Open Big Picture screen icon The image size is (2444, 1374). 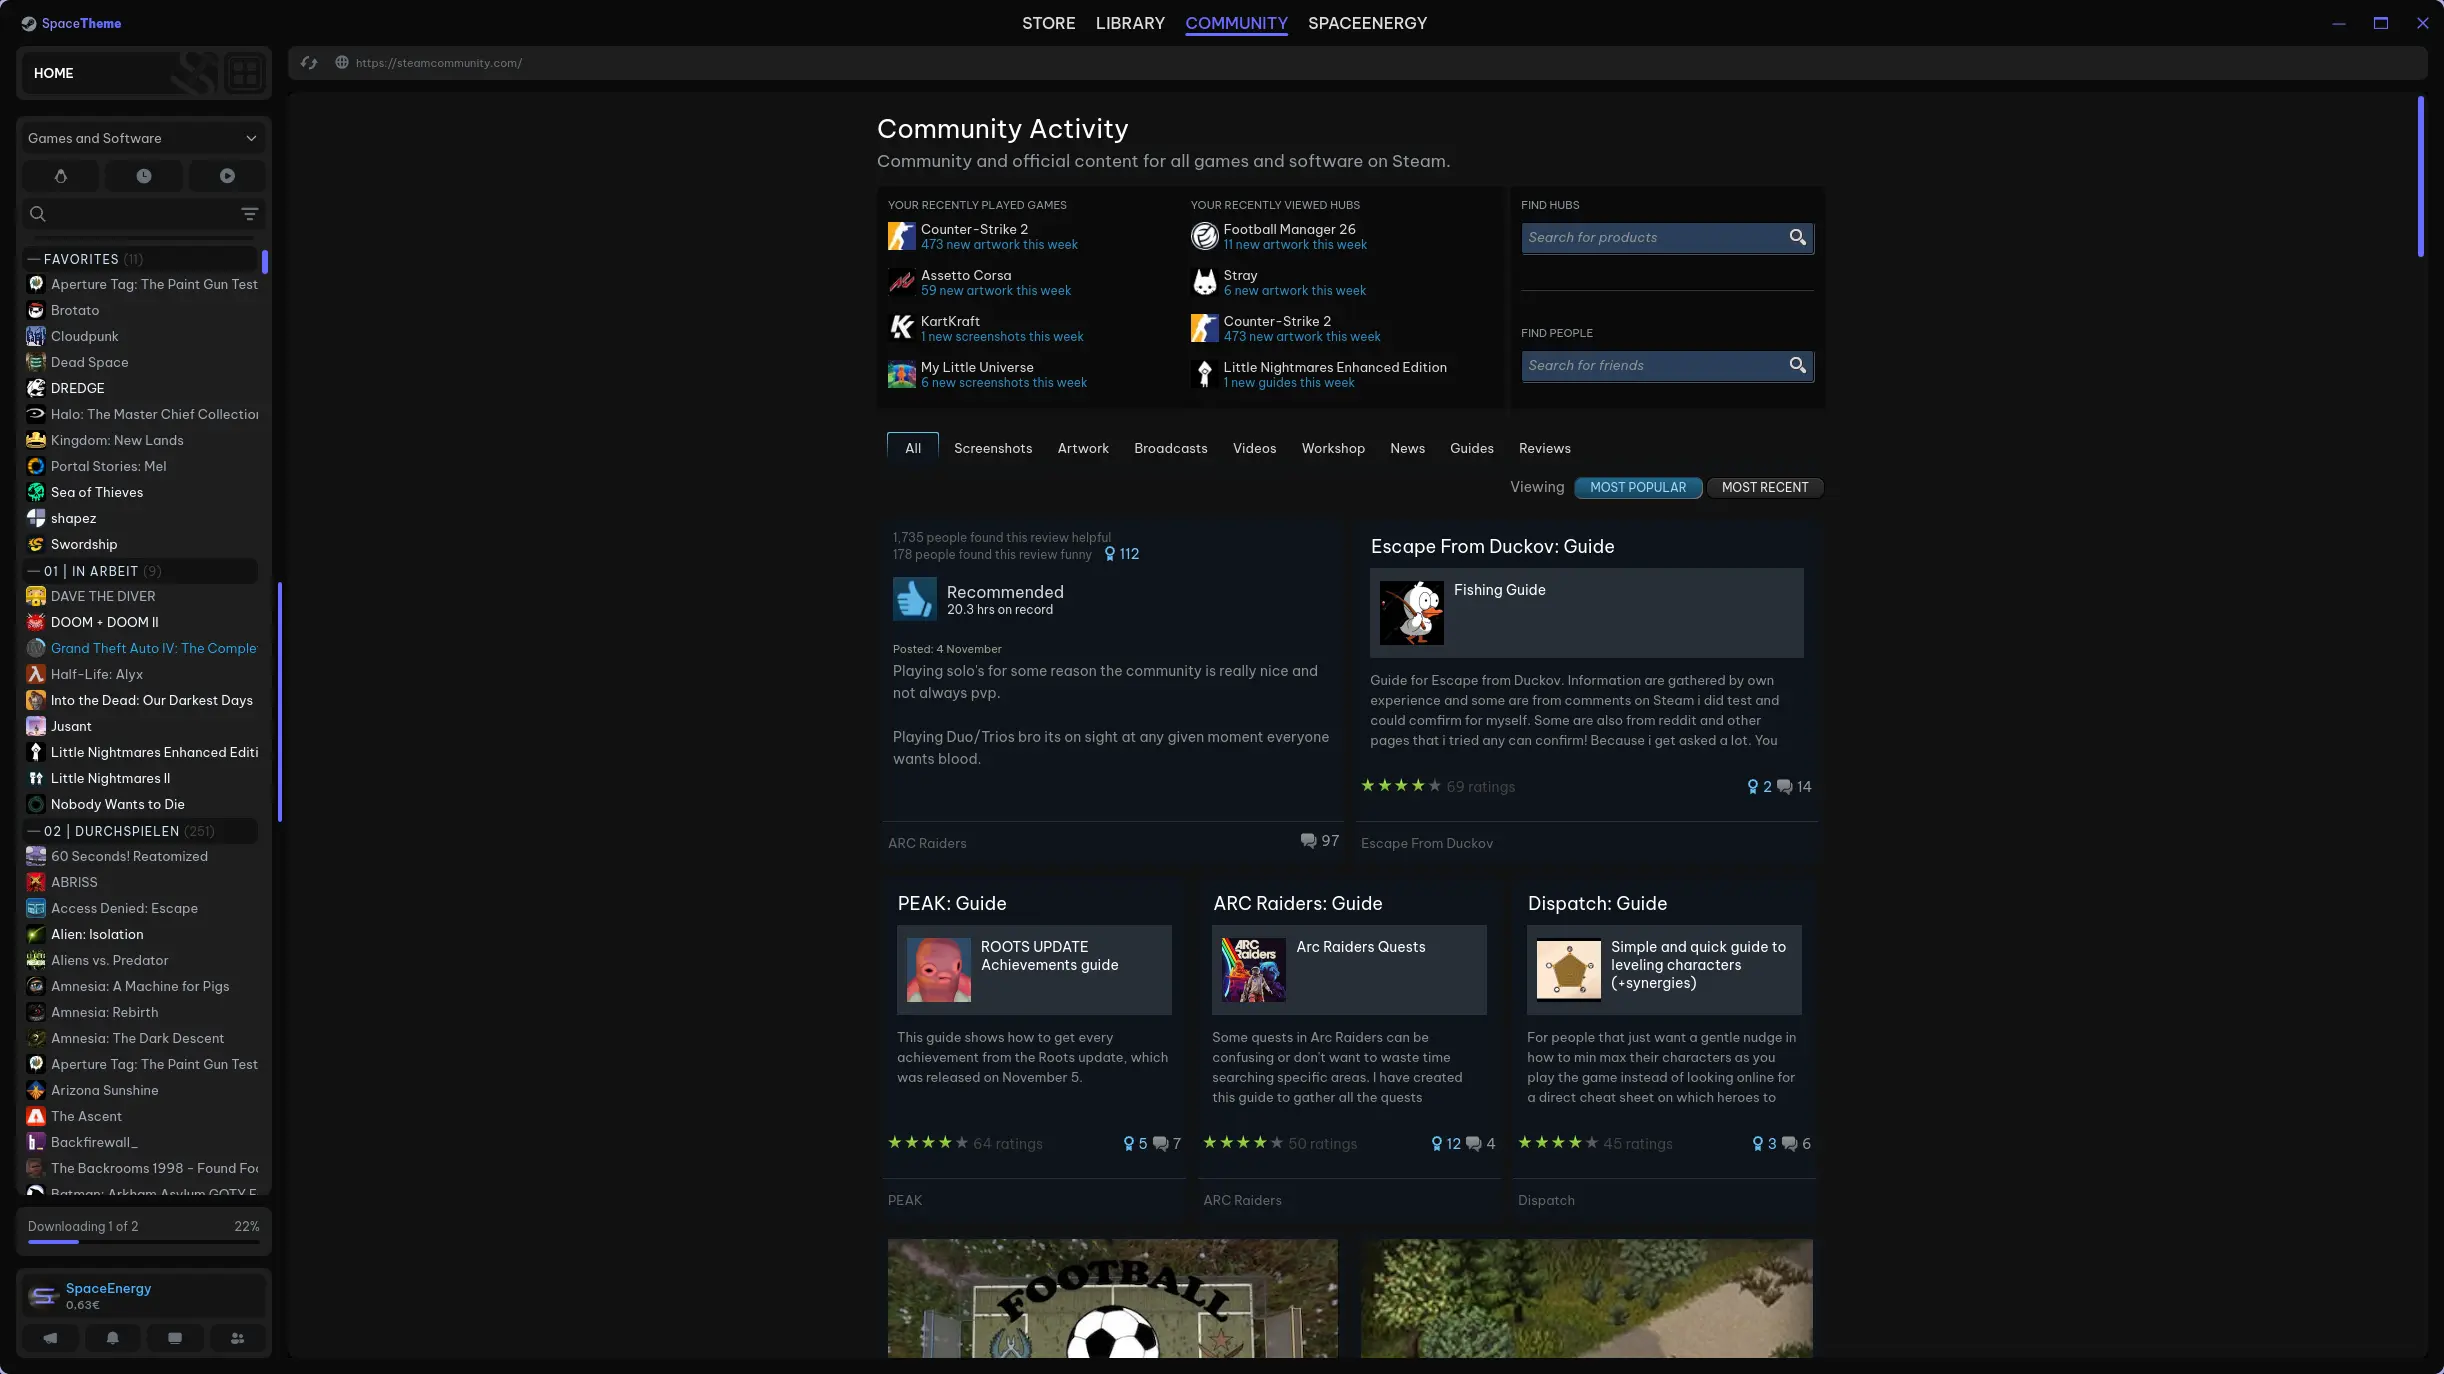(x=175, y=1338)
